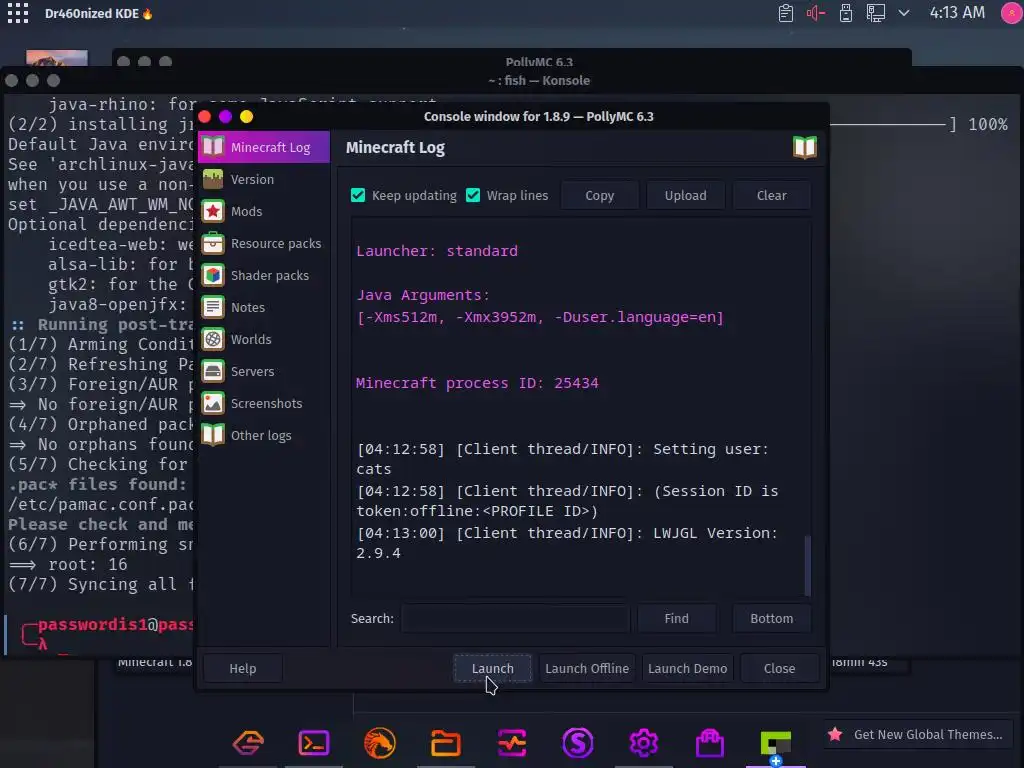Open the clipboard tray icon
Screen dimensions: 1024x768
786,13
